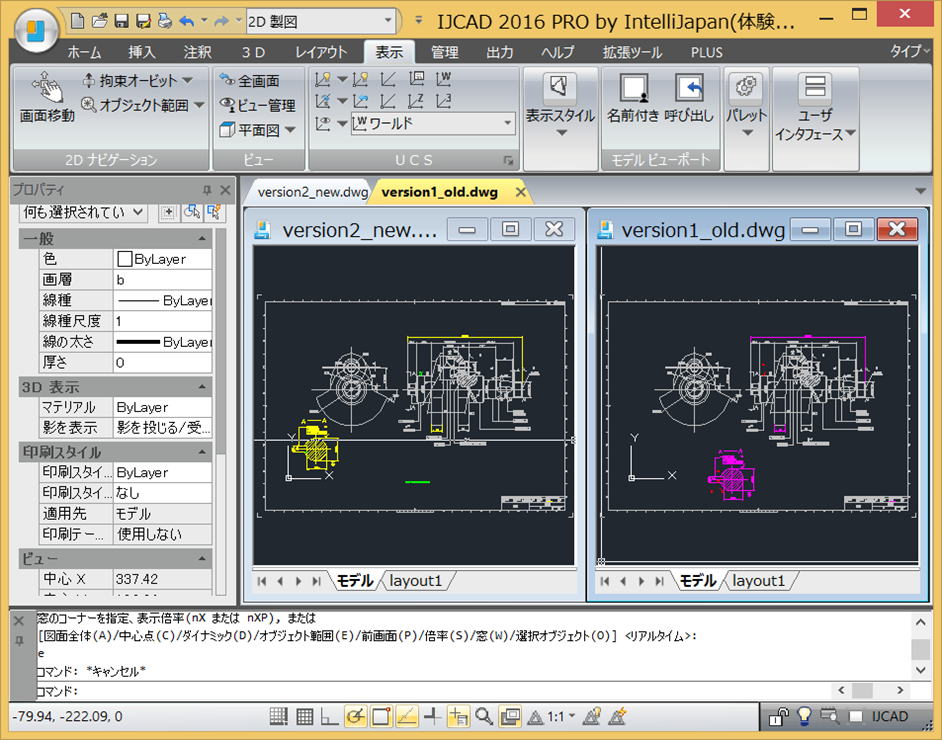Click the light bulb icon in status bar

coord(804,717)
